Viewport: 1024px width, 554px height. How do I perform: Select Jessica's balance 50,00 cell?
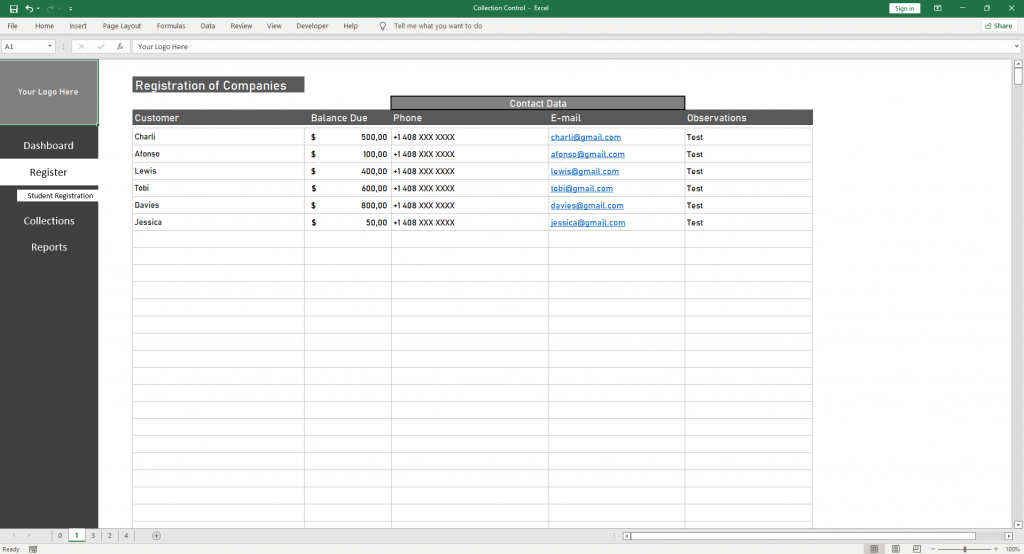[x=347, y=222]
